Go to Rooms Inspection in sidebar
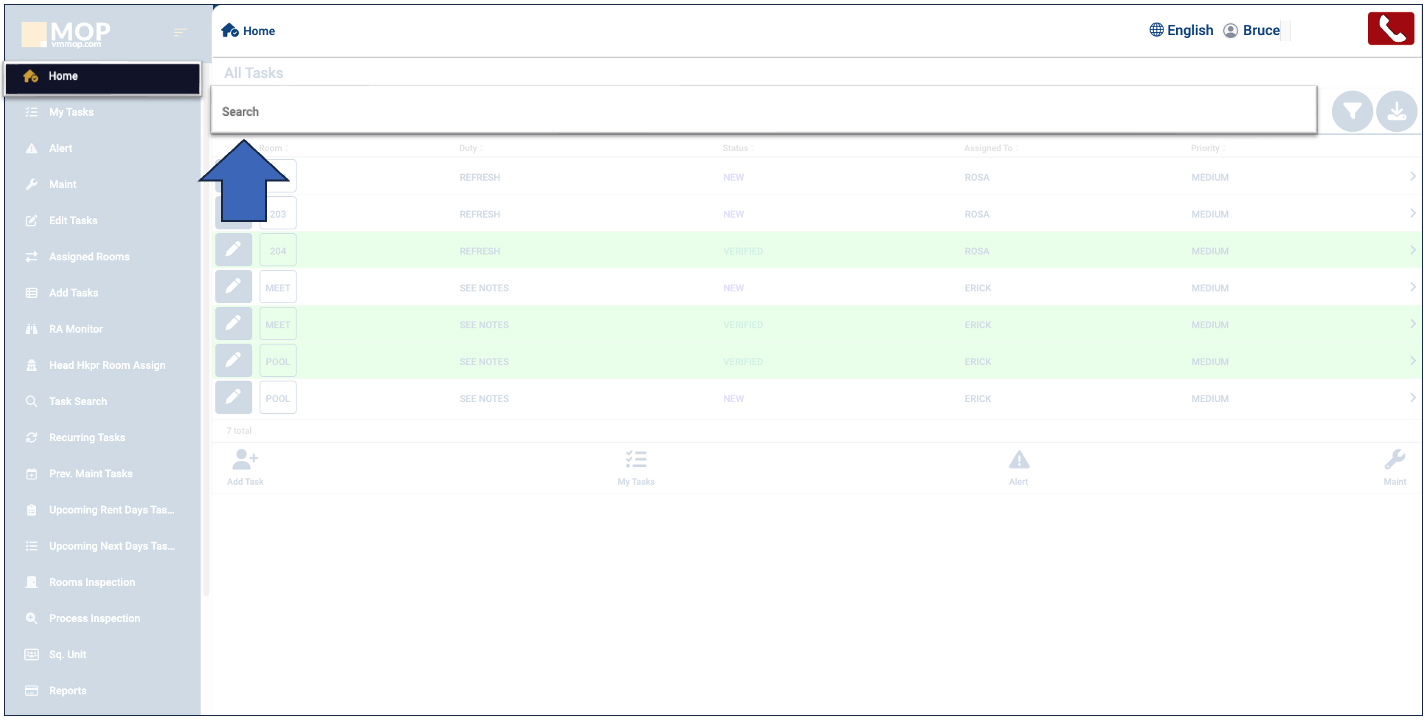 pos(92,582)
